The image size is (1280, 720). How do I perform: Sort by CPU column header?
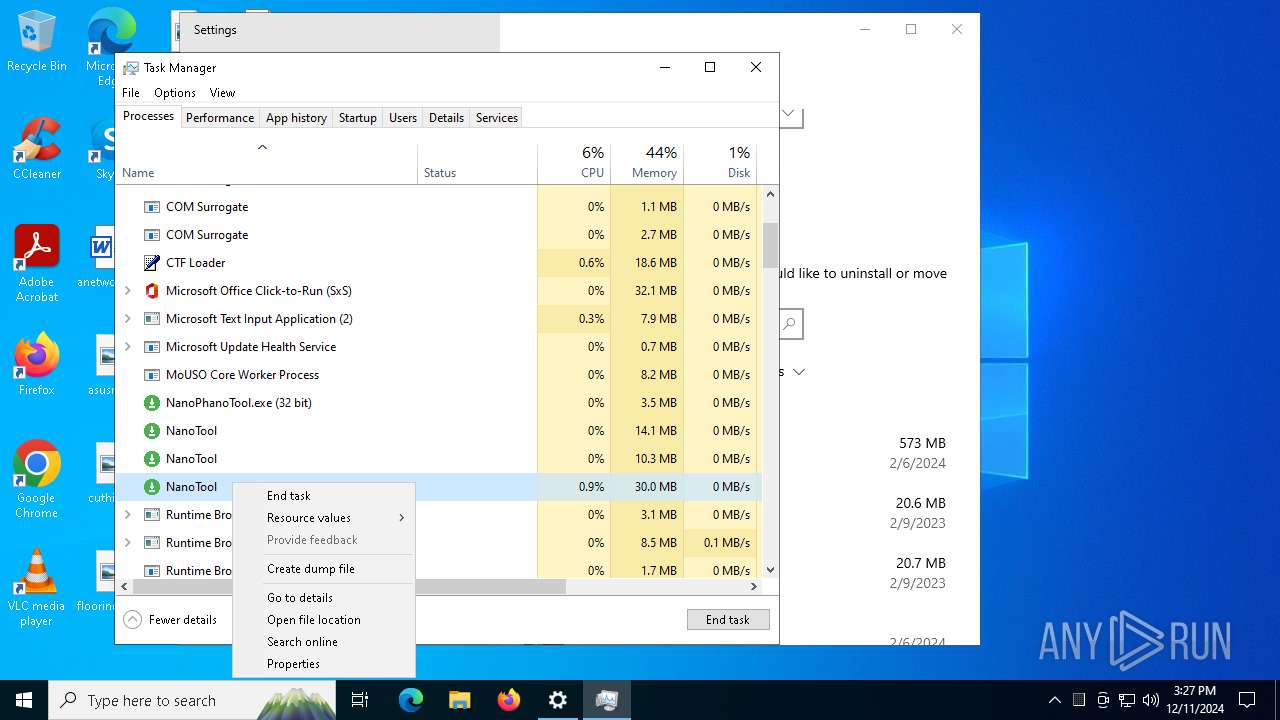click(x=574, y=164)
